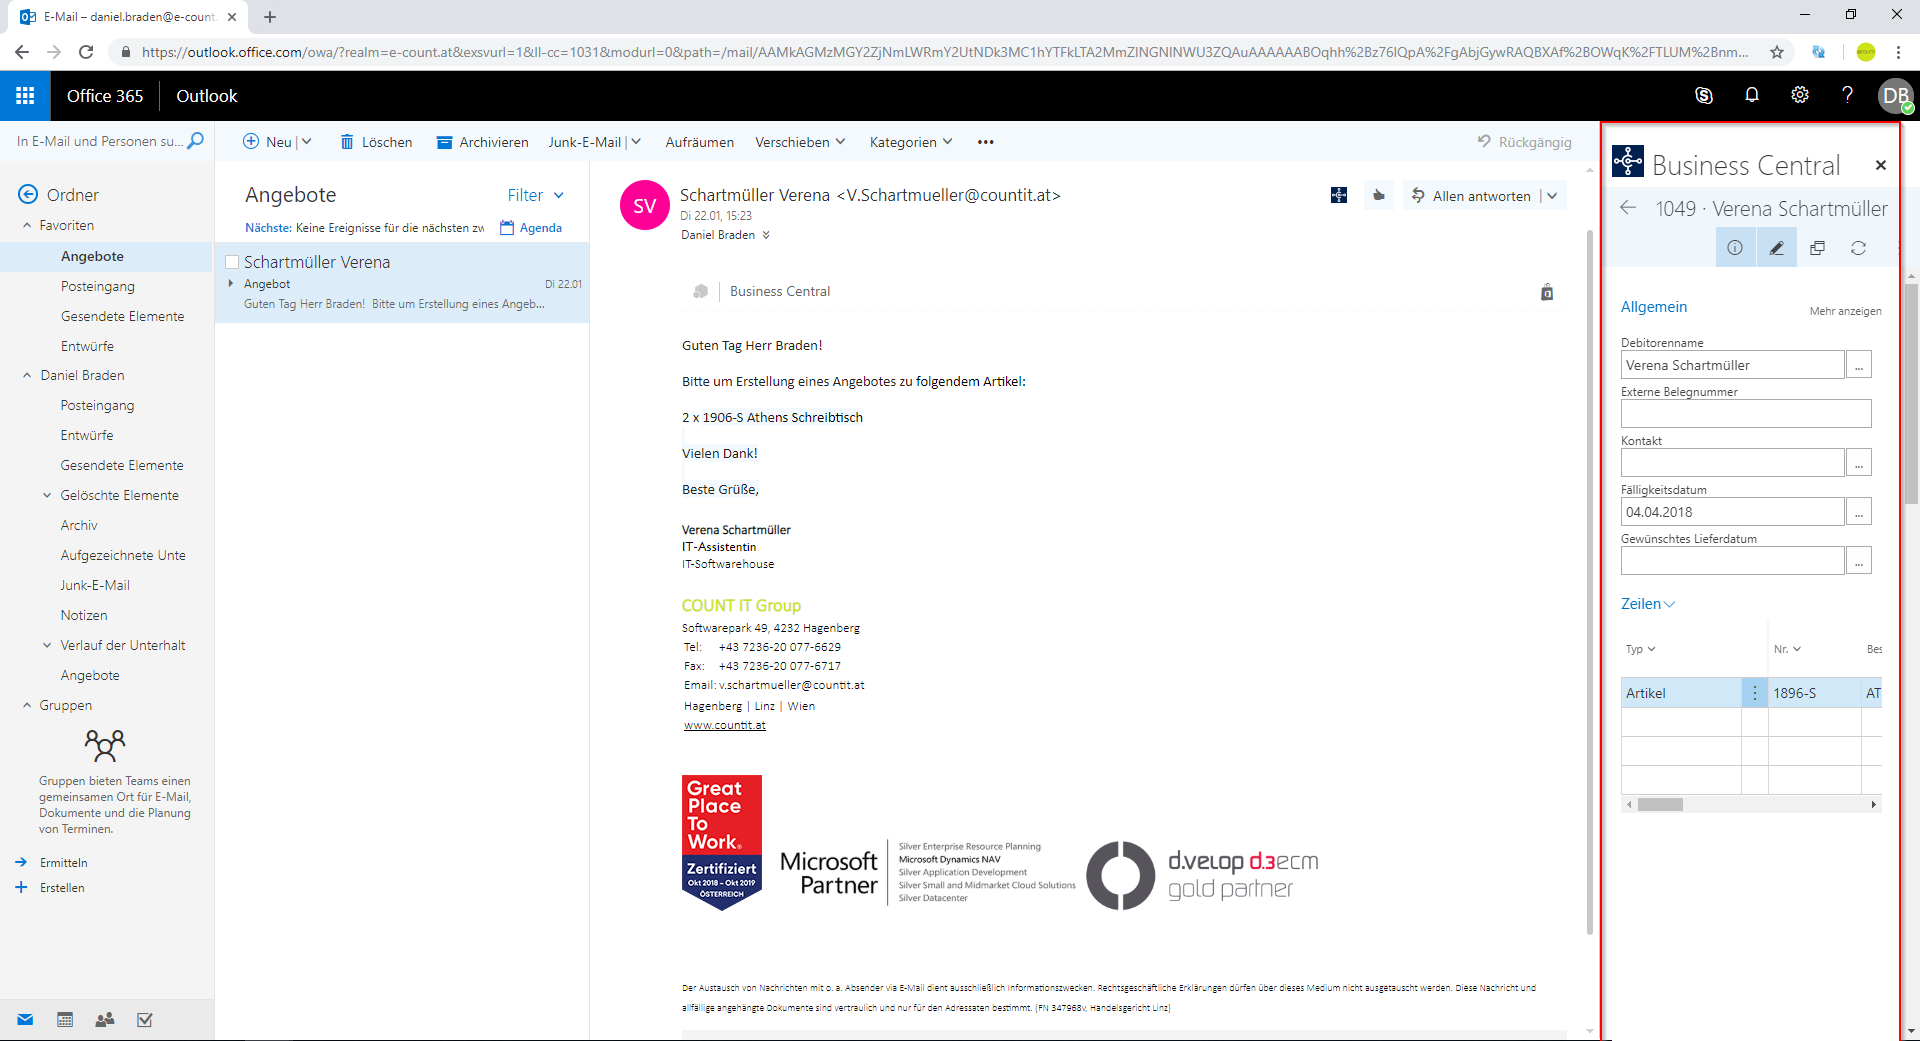Open the Business Central add-in icon in mail header

(x=1339, y=196)
